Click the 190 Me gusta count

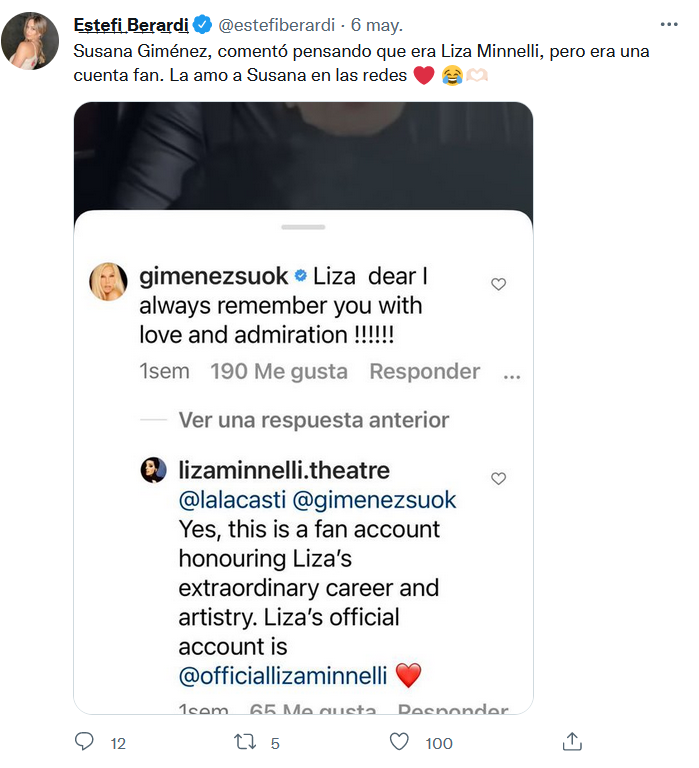279,371
